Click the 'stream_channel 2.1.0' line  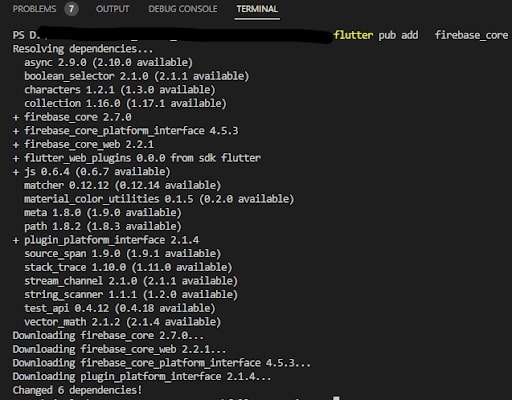131,281
